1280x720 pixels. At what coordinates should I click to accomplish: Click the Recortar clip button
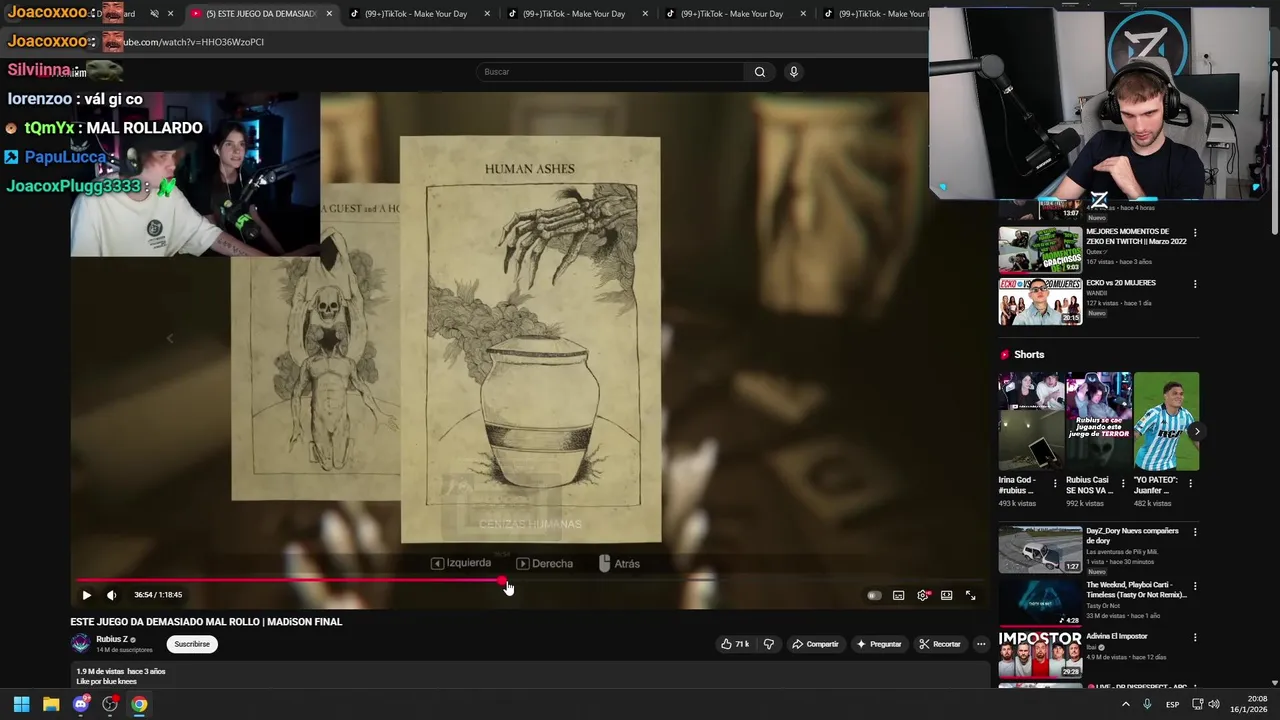pyautogui.click(x=940, y=644)
